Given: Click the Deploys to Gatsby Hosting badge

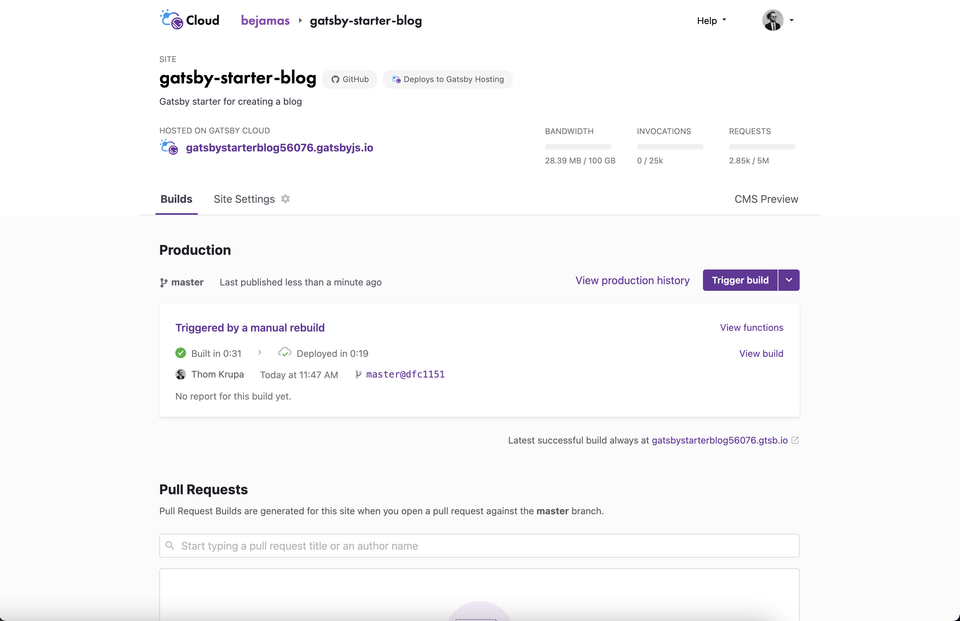Looking at the screenshot, I should pyautogui.click(x=448, y=79).
